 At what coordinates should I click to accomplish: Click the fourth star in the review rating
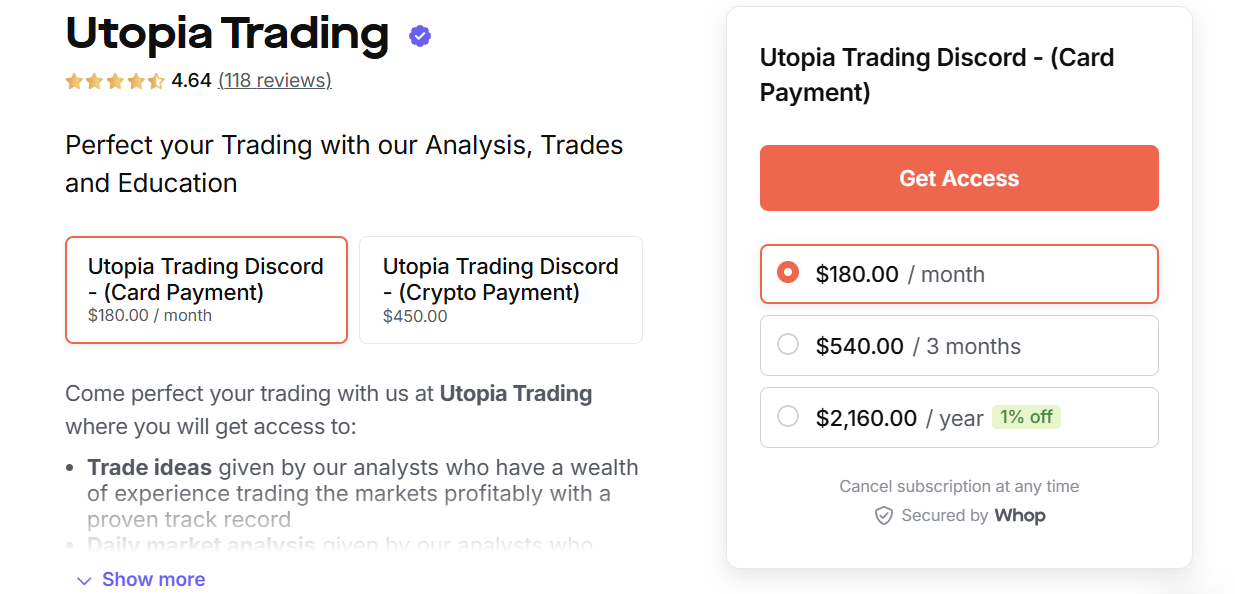coord(134,80)
